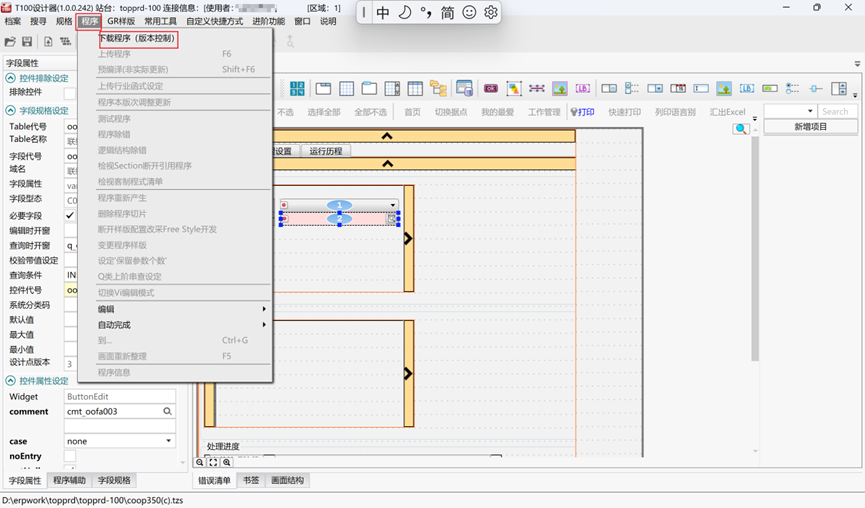Open the GR样版 menu
This screenshot has width=865, height=508.
coord(121,21)
